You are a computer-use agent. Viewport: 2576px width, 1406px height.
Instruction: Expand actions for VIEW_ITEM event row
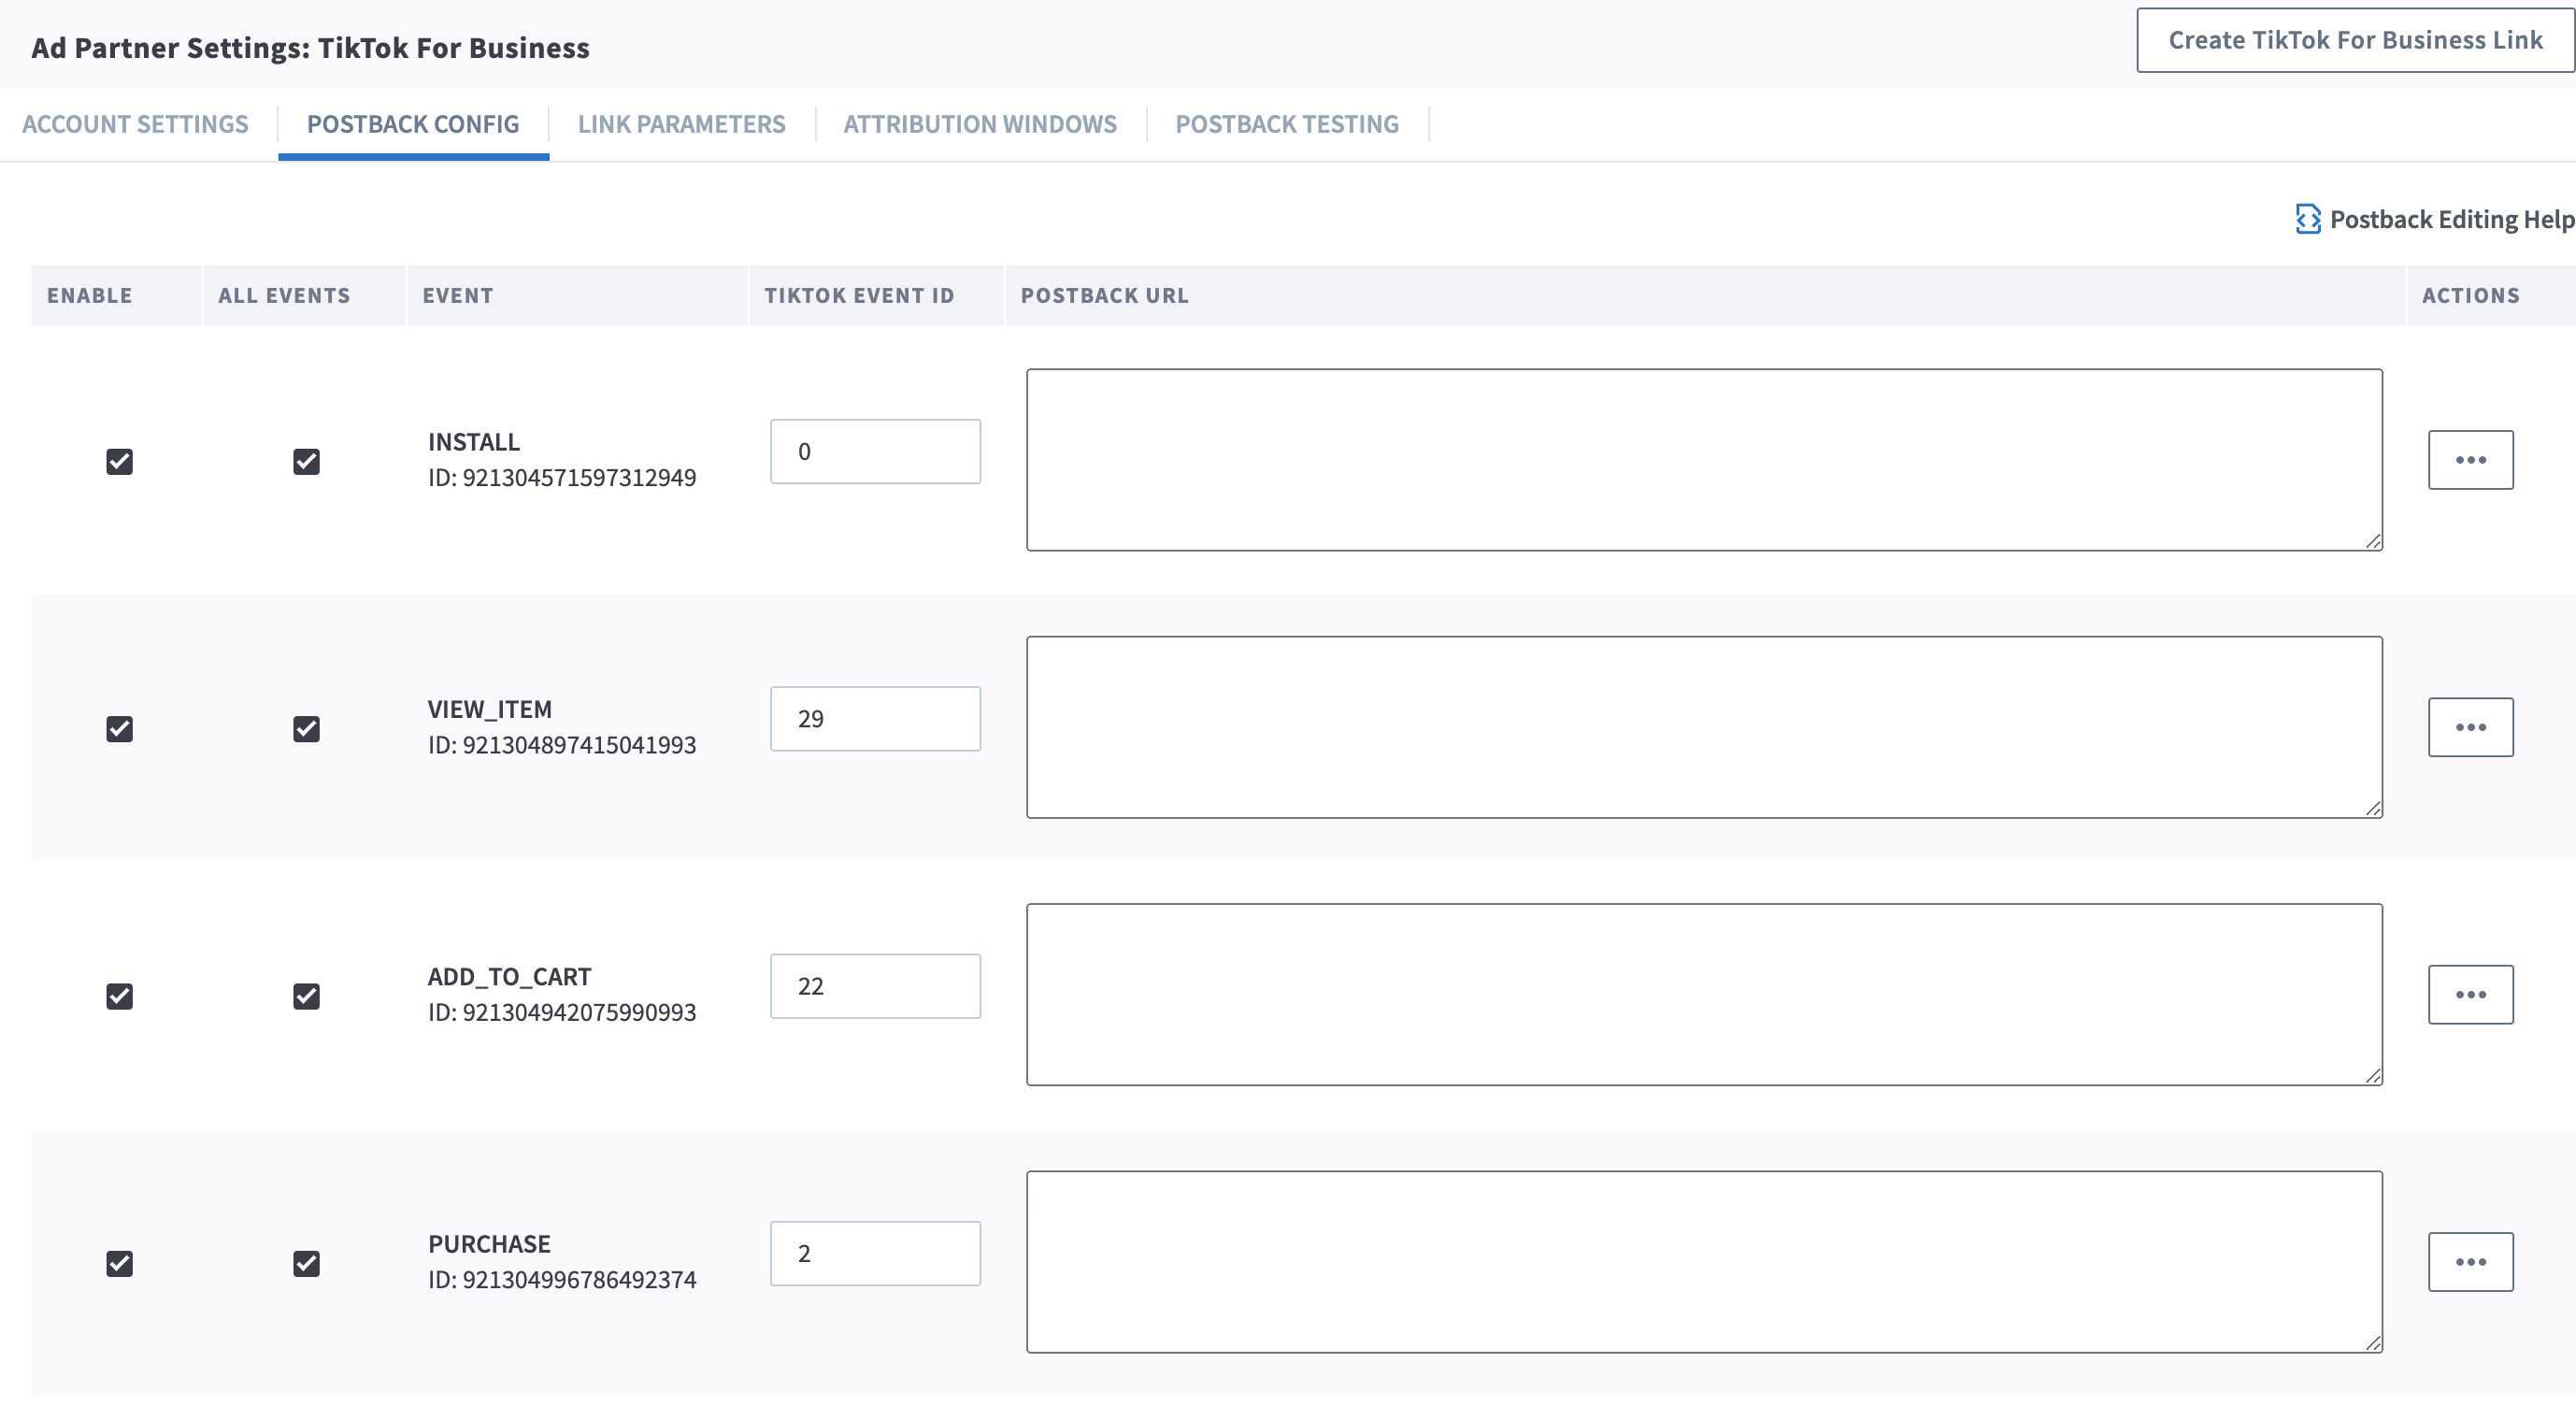tap(2470, 725)
